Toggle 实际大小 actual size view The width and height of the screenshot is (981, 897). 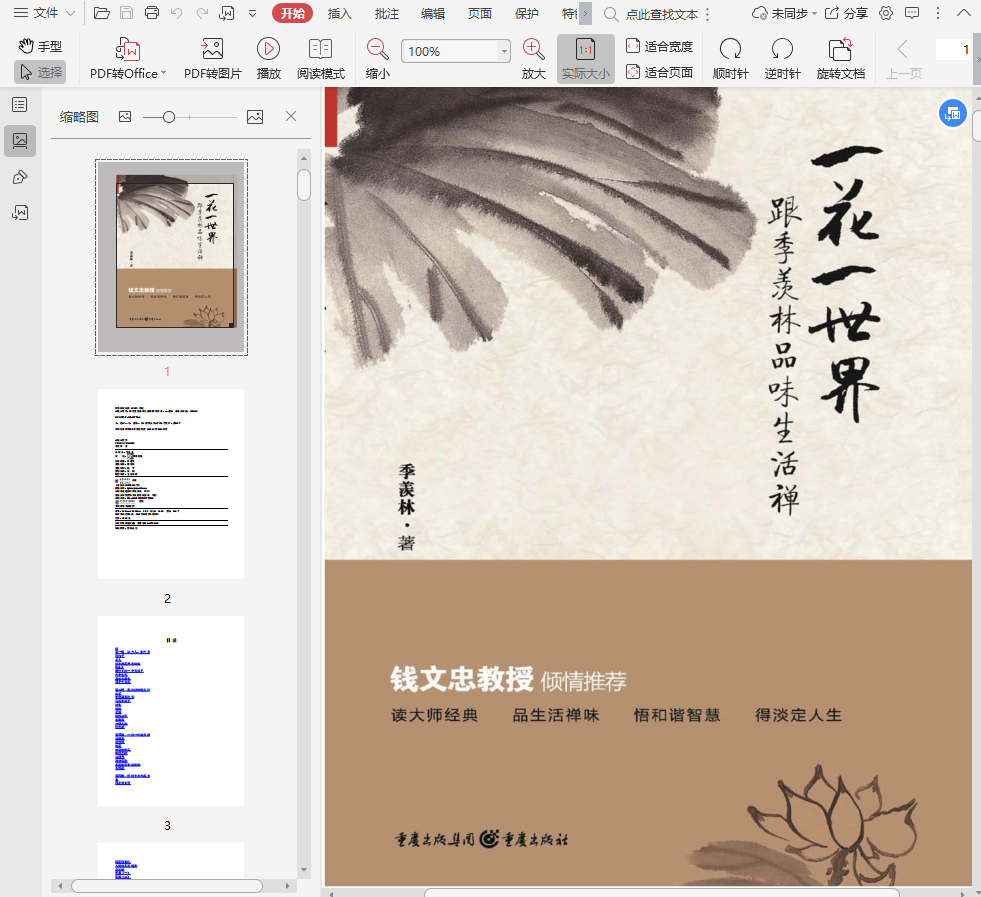click(586, 59)
